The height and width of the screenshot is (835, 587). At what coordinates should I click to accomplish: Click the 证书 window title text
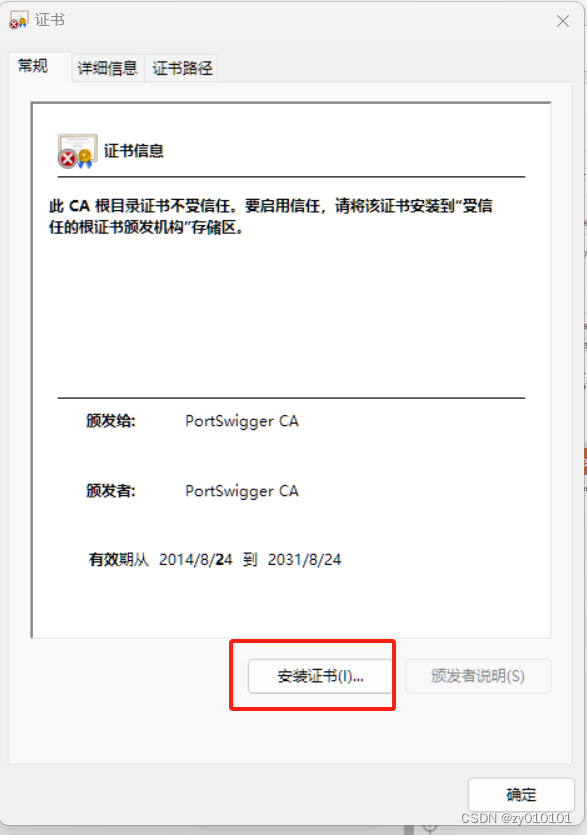pos(50,20)
